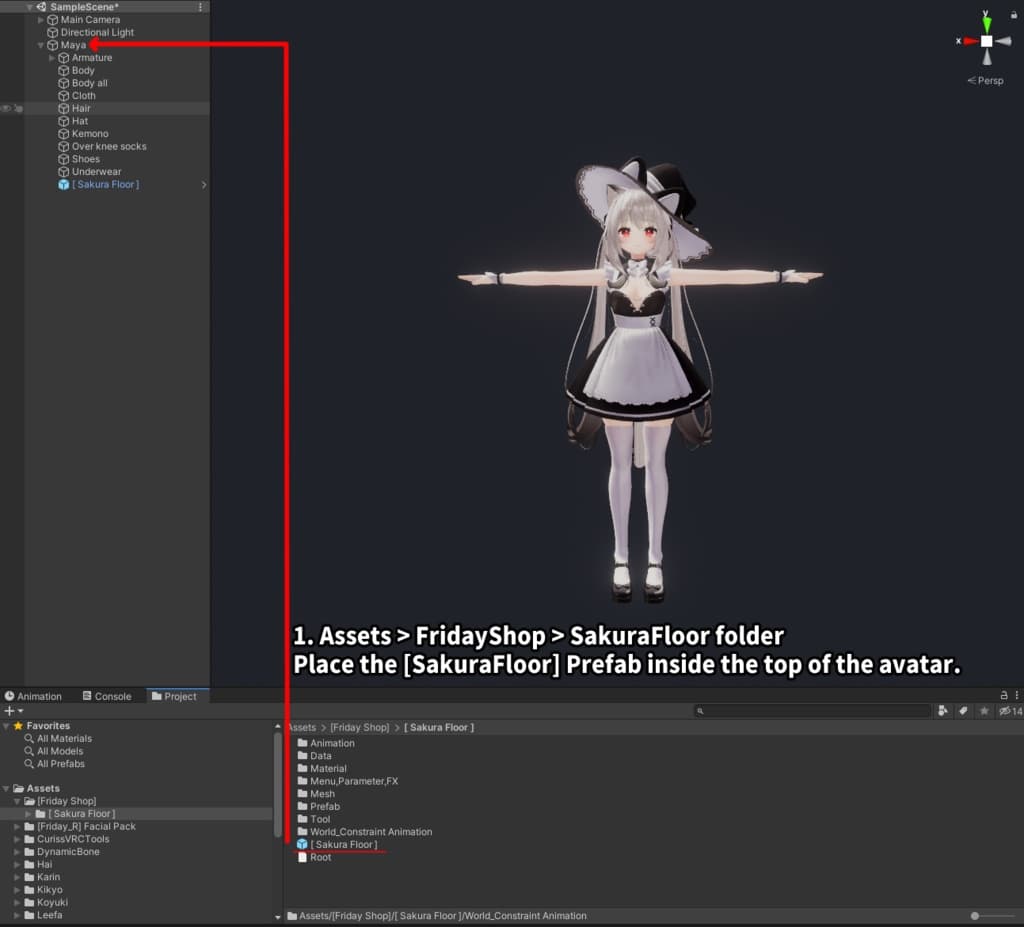Collapse the Assets folder tree

pyautogui.click(x=6, y=789)
